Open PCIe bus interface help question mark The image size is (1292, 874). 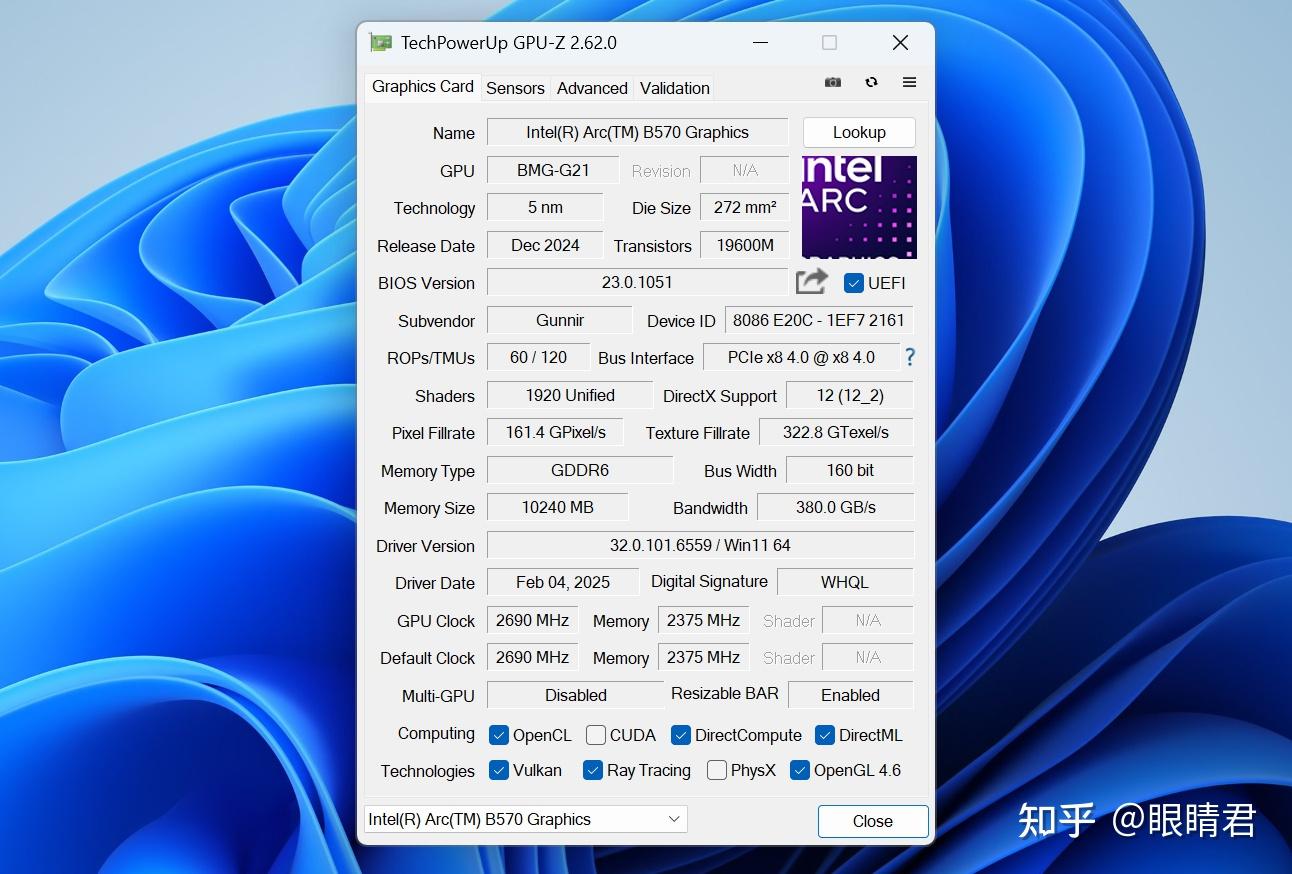coord(909,357)
